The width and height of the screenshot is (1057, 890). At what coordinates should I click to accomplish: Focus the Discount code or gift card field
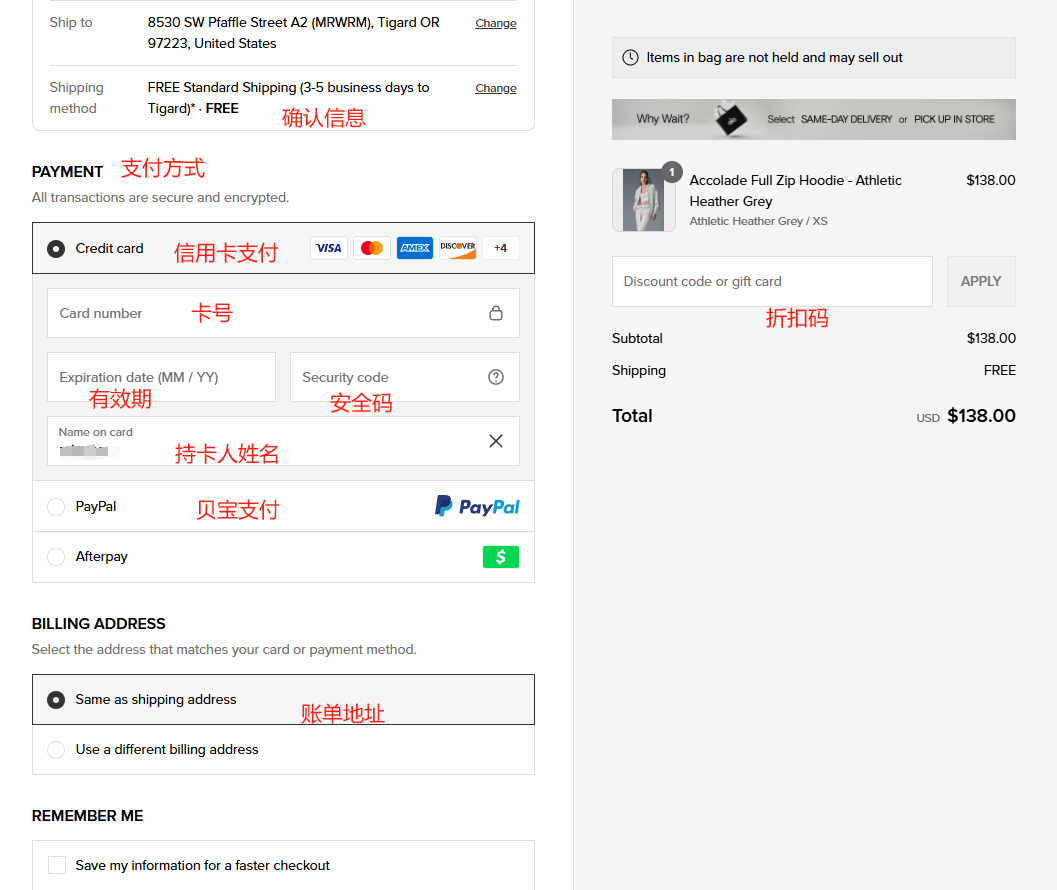click(771, 281)
